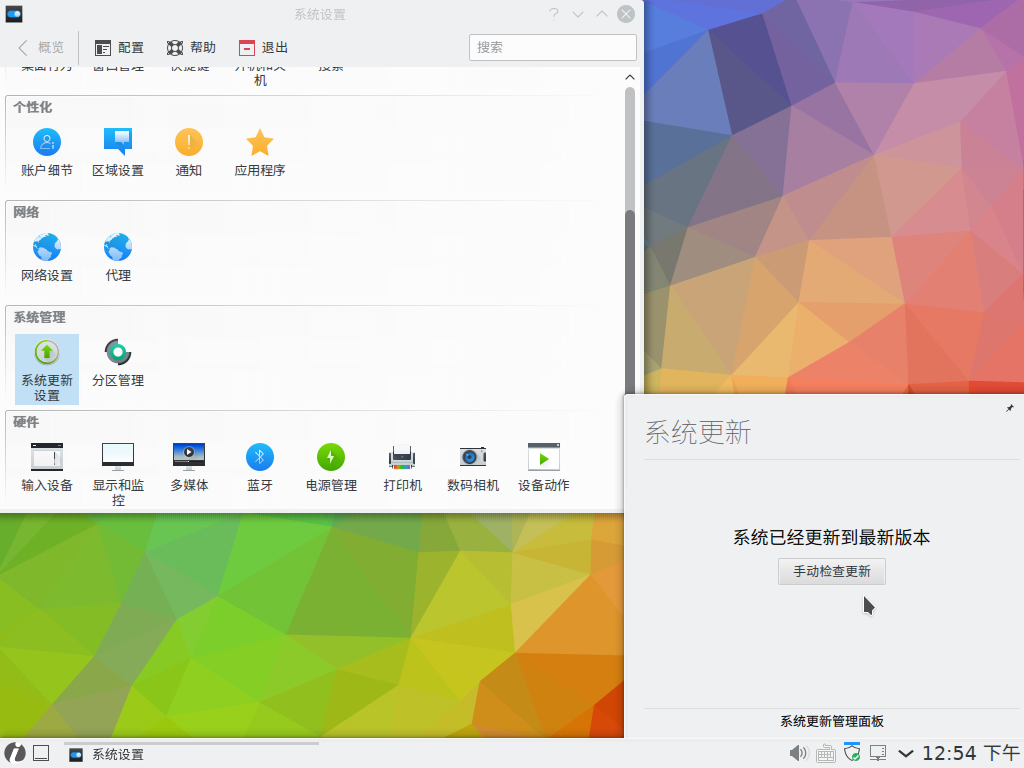Open 通知 notification settings
The width and height of the screenshot is (1024, 768).
point(189,153)
